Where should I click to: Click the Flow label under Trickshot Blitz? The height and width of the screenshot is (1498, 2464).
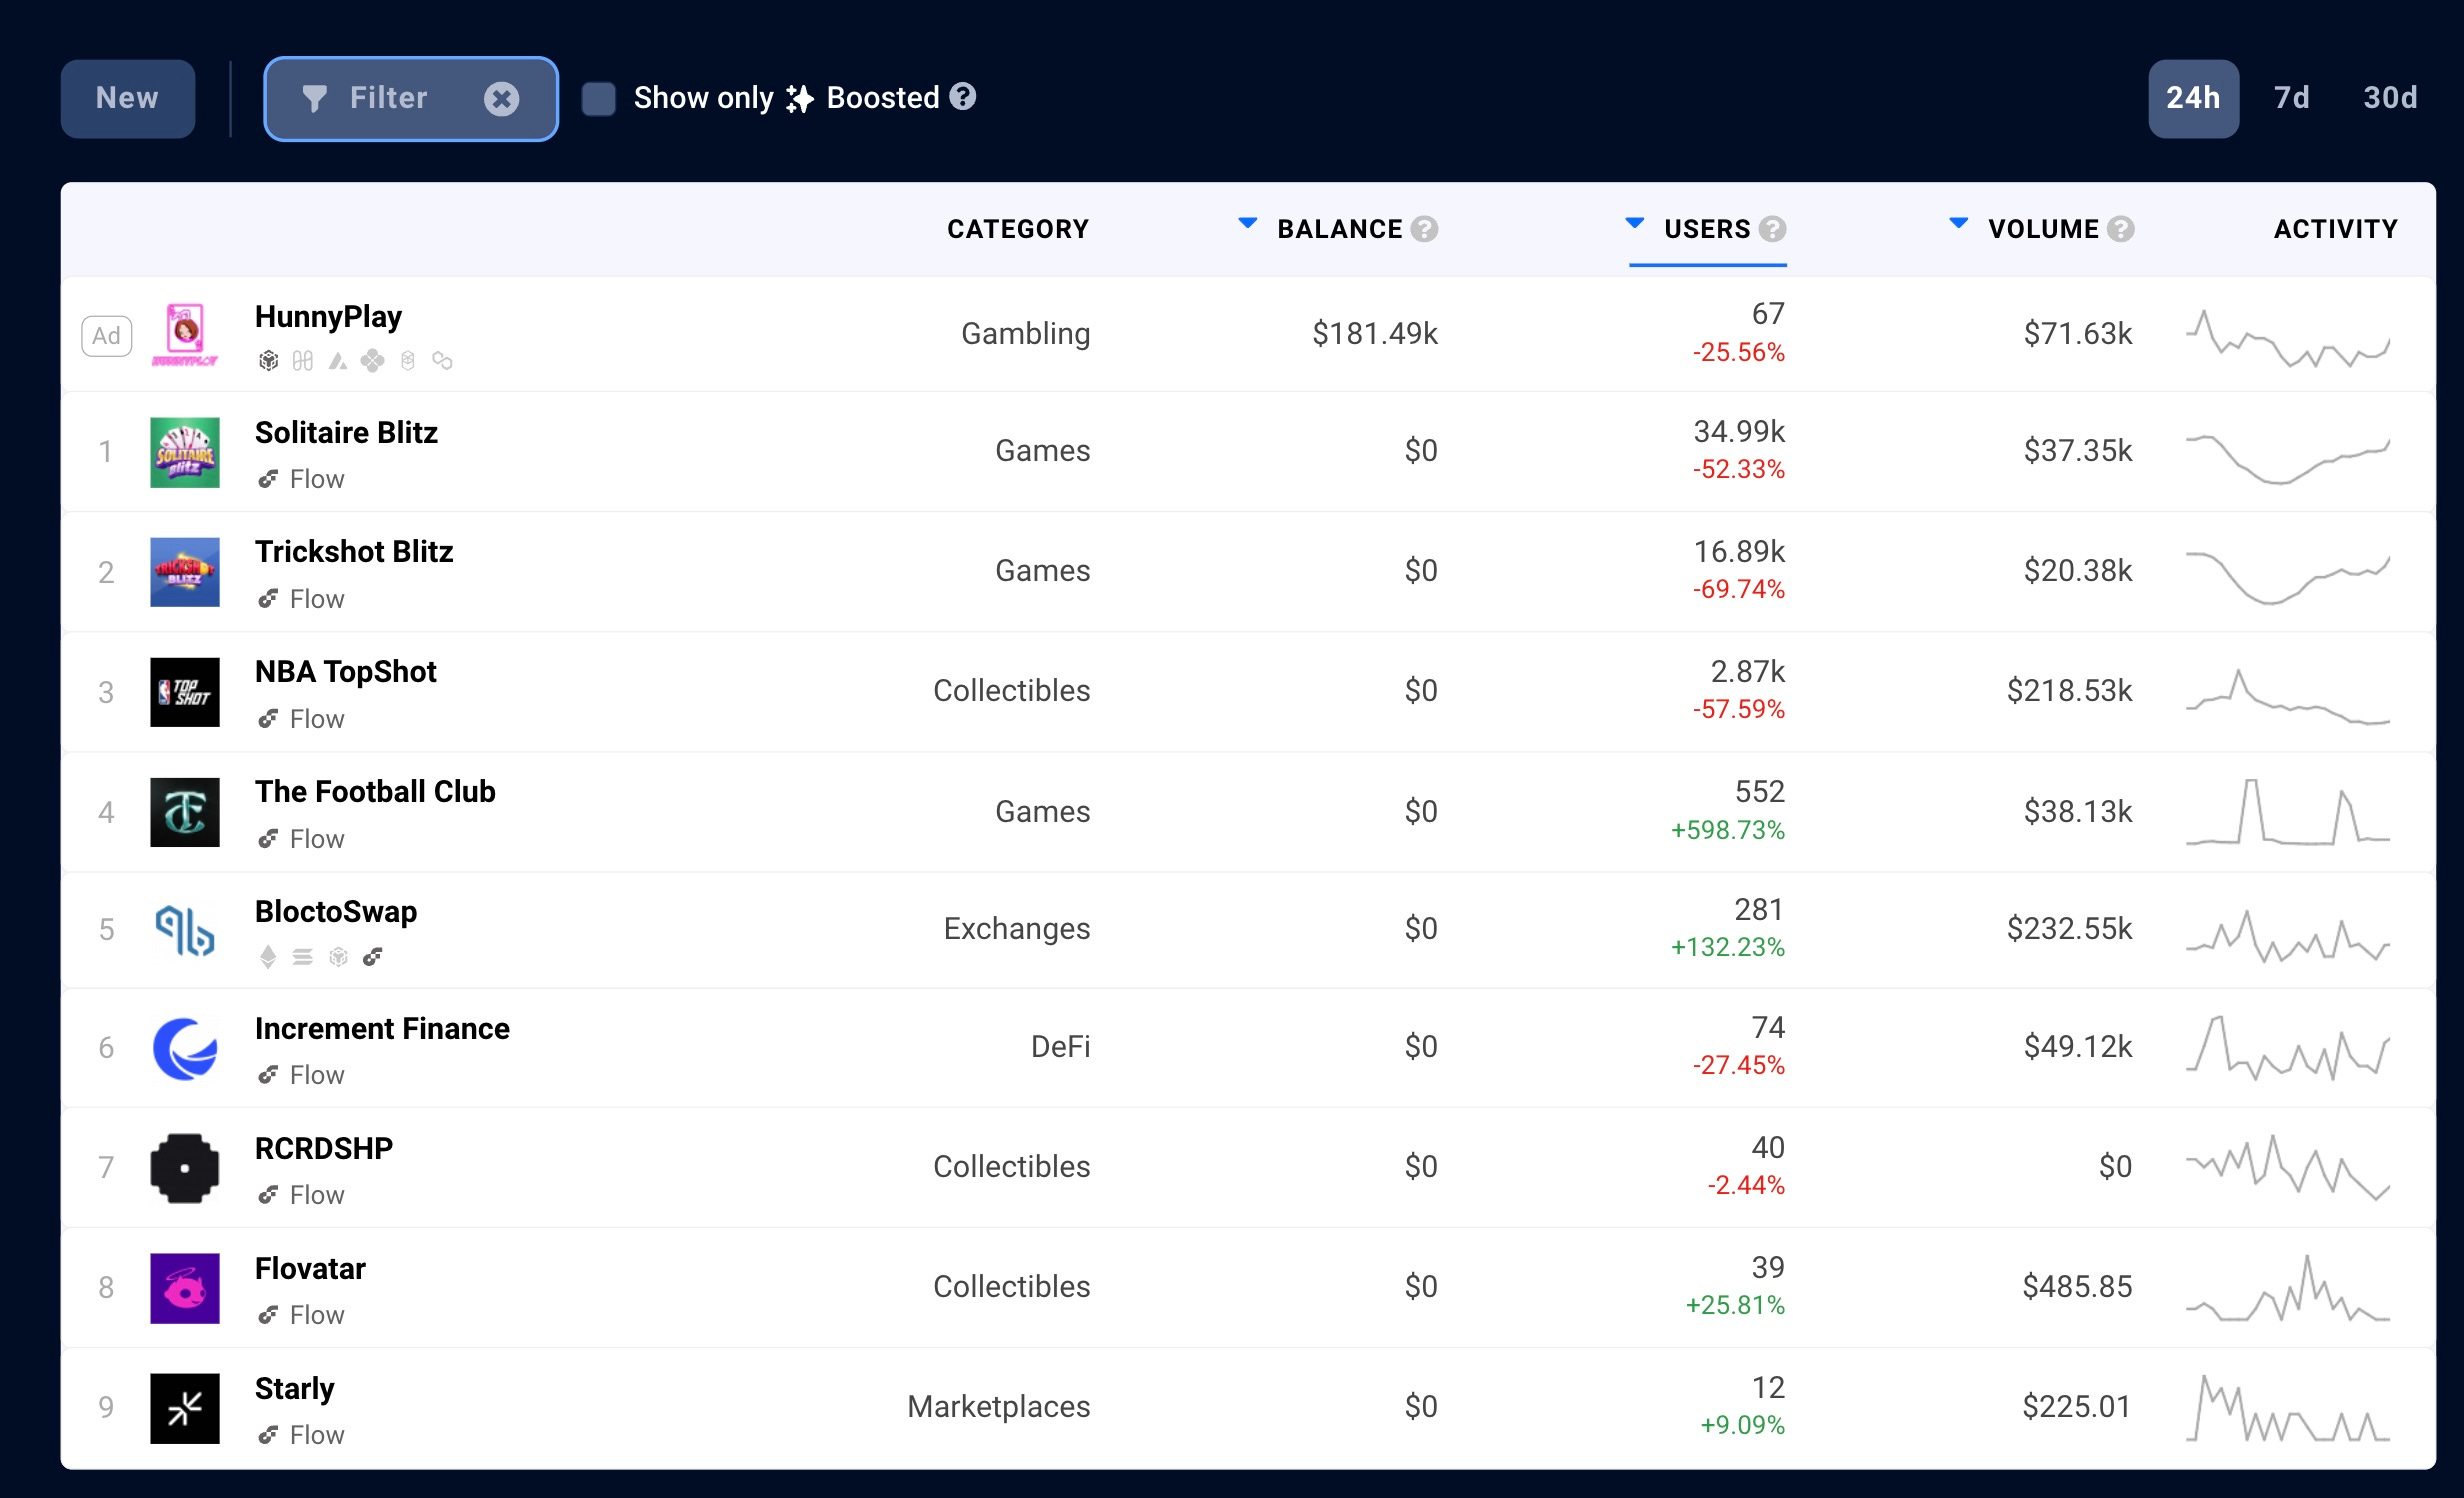coord(317,599)
